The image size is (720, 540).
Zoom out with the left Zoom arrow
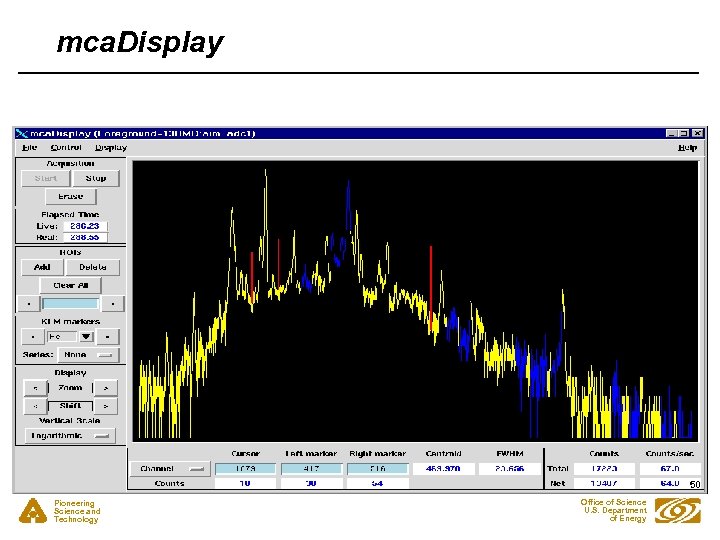35,388
